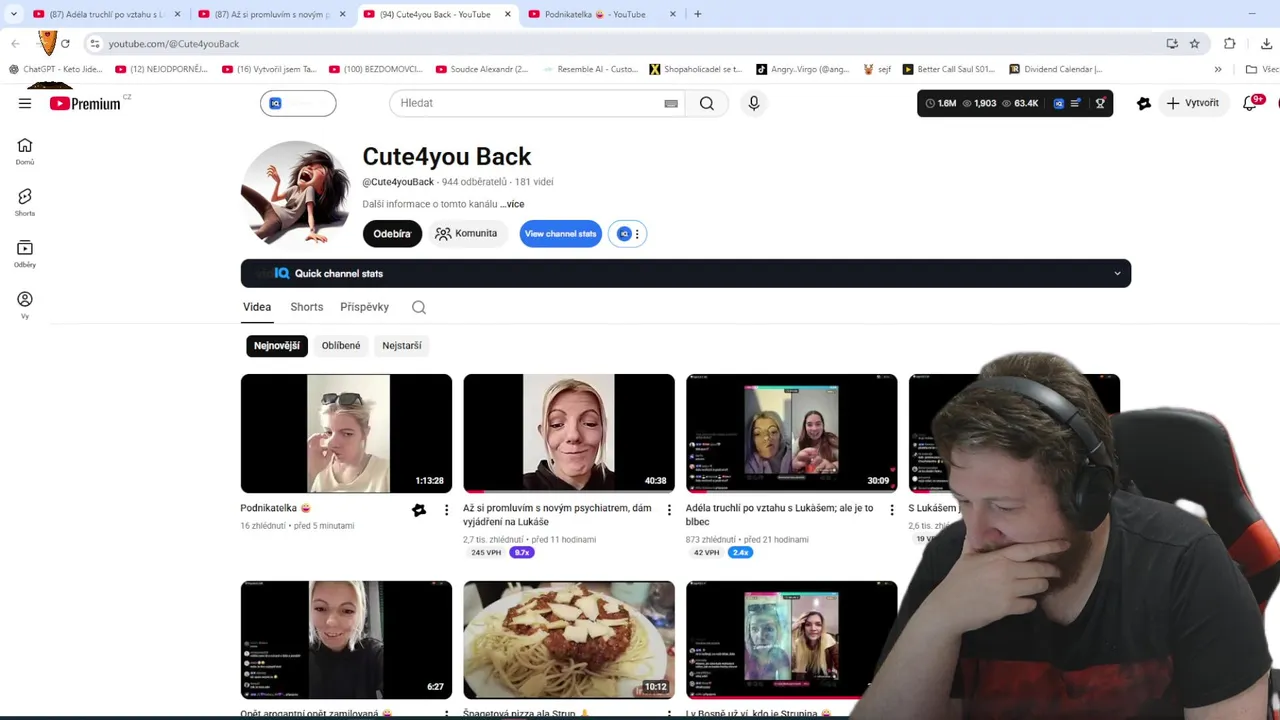Reload the page with refresh icon
The image size is (1280, 720).
tap(65, 44)
